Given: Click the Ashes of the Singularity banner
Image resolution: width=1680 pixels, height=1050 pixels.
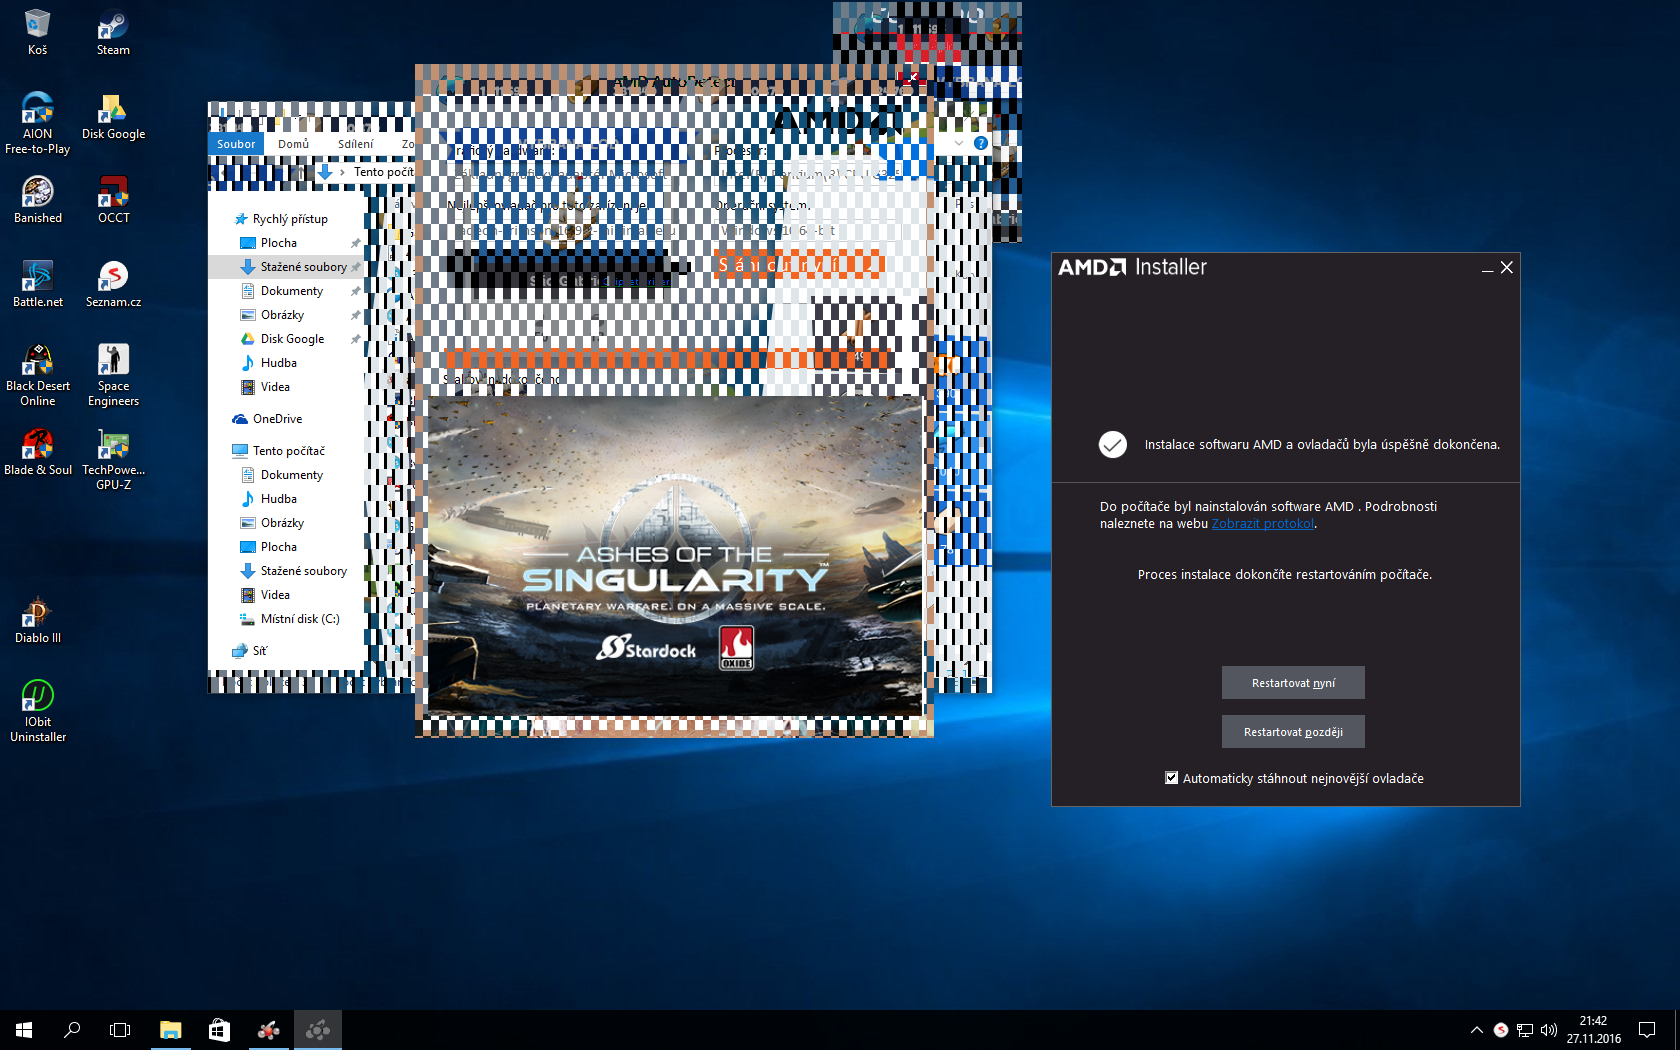Looking at the screenshot, I should 675,556.
